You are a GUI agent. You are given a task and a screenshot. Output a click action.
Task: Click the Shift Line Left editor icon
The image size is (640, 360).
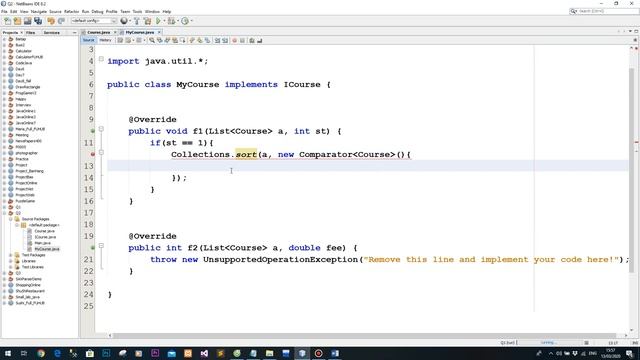(x=218, y=40)
